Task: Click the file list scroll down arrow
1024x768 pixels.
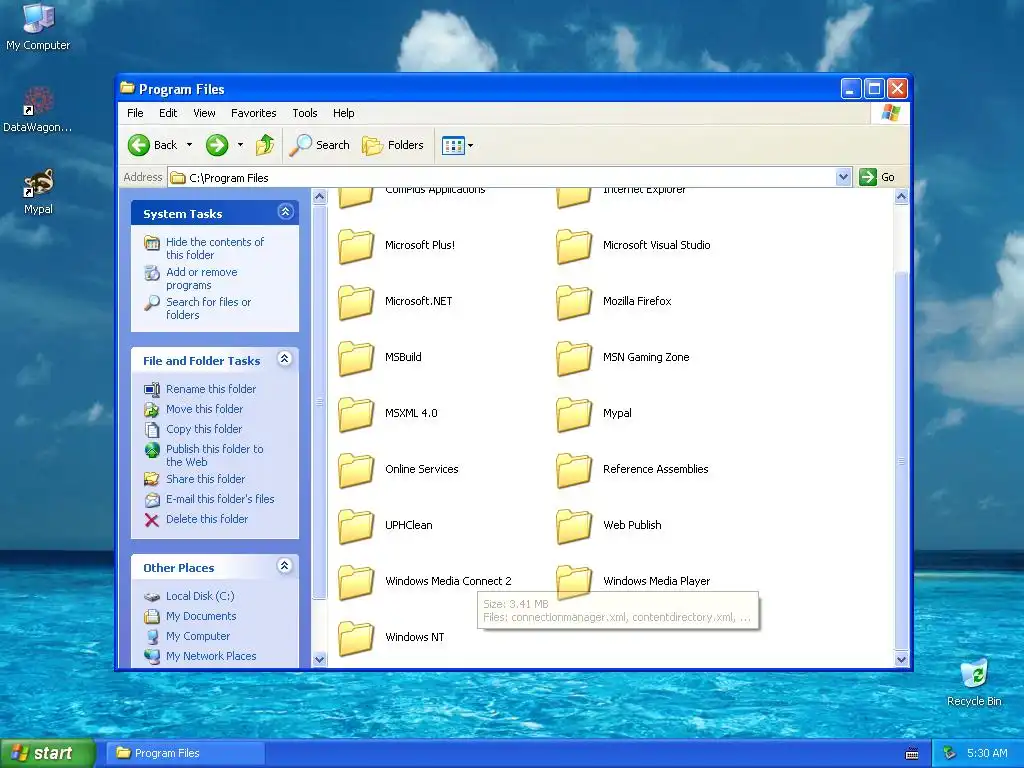Action: point(901,659)
